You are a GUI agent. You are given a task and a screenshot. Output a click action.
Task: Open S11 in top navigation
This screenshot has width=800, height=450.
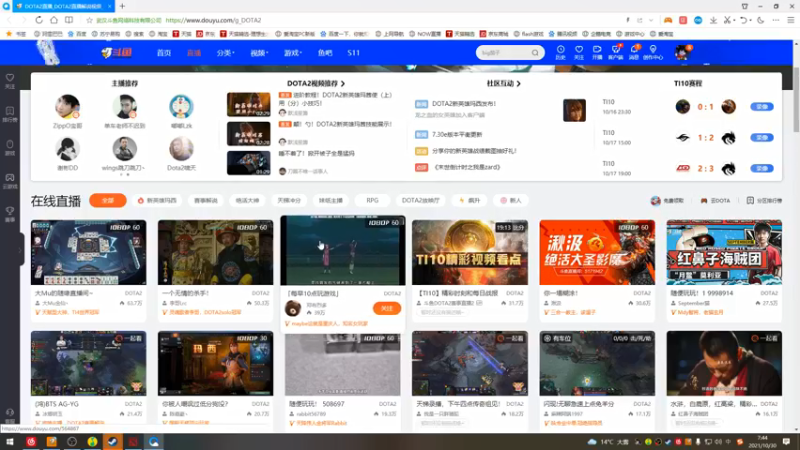tap(354, 53)
